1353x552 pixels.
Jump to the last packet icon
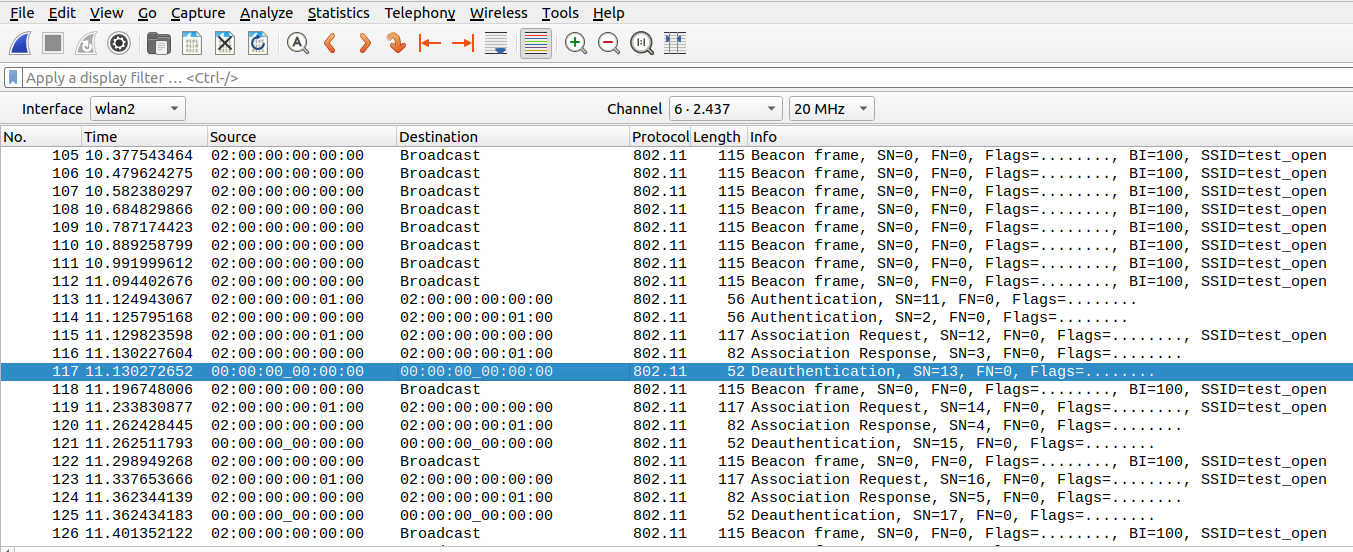point(462,43)
